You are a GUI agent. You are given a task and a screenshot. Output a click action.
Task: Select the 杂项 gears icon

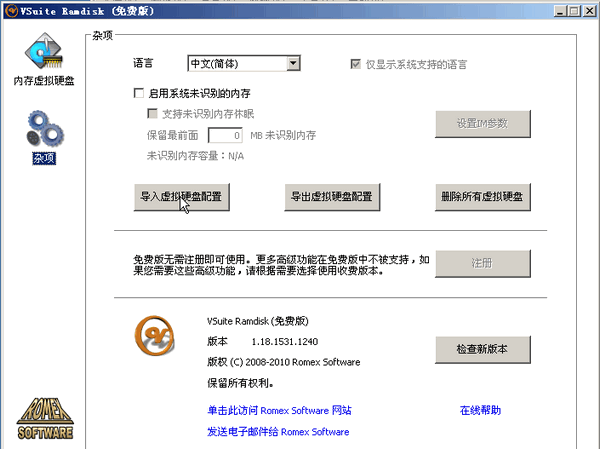45,129
